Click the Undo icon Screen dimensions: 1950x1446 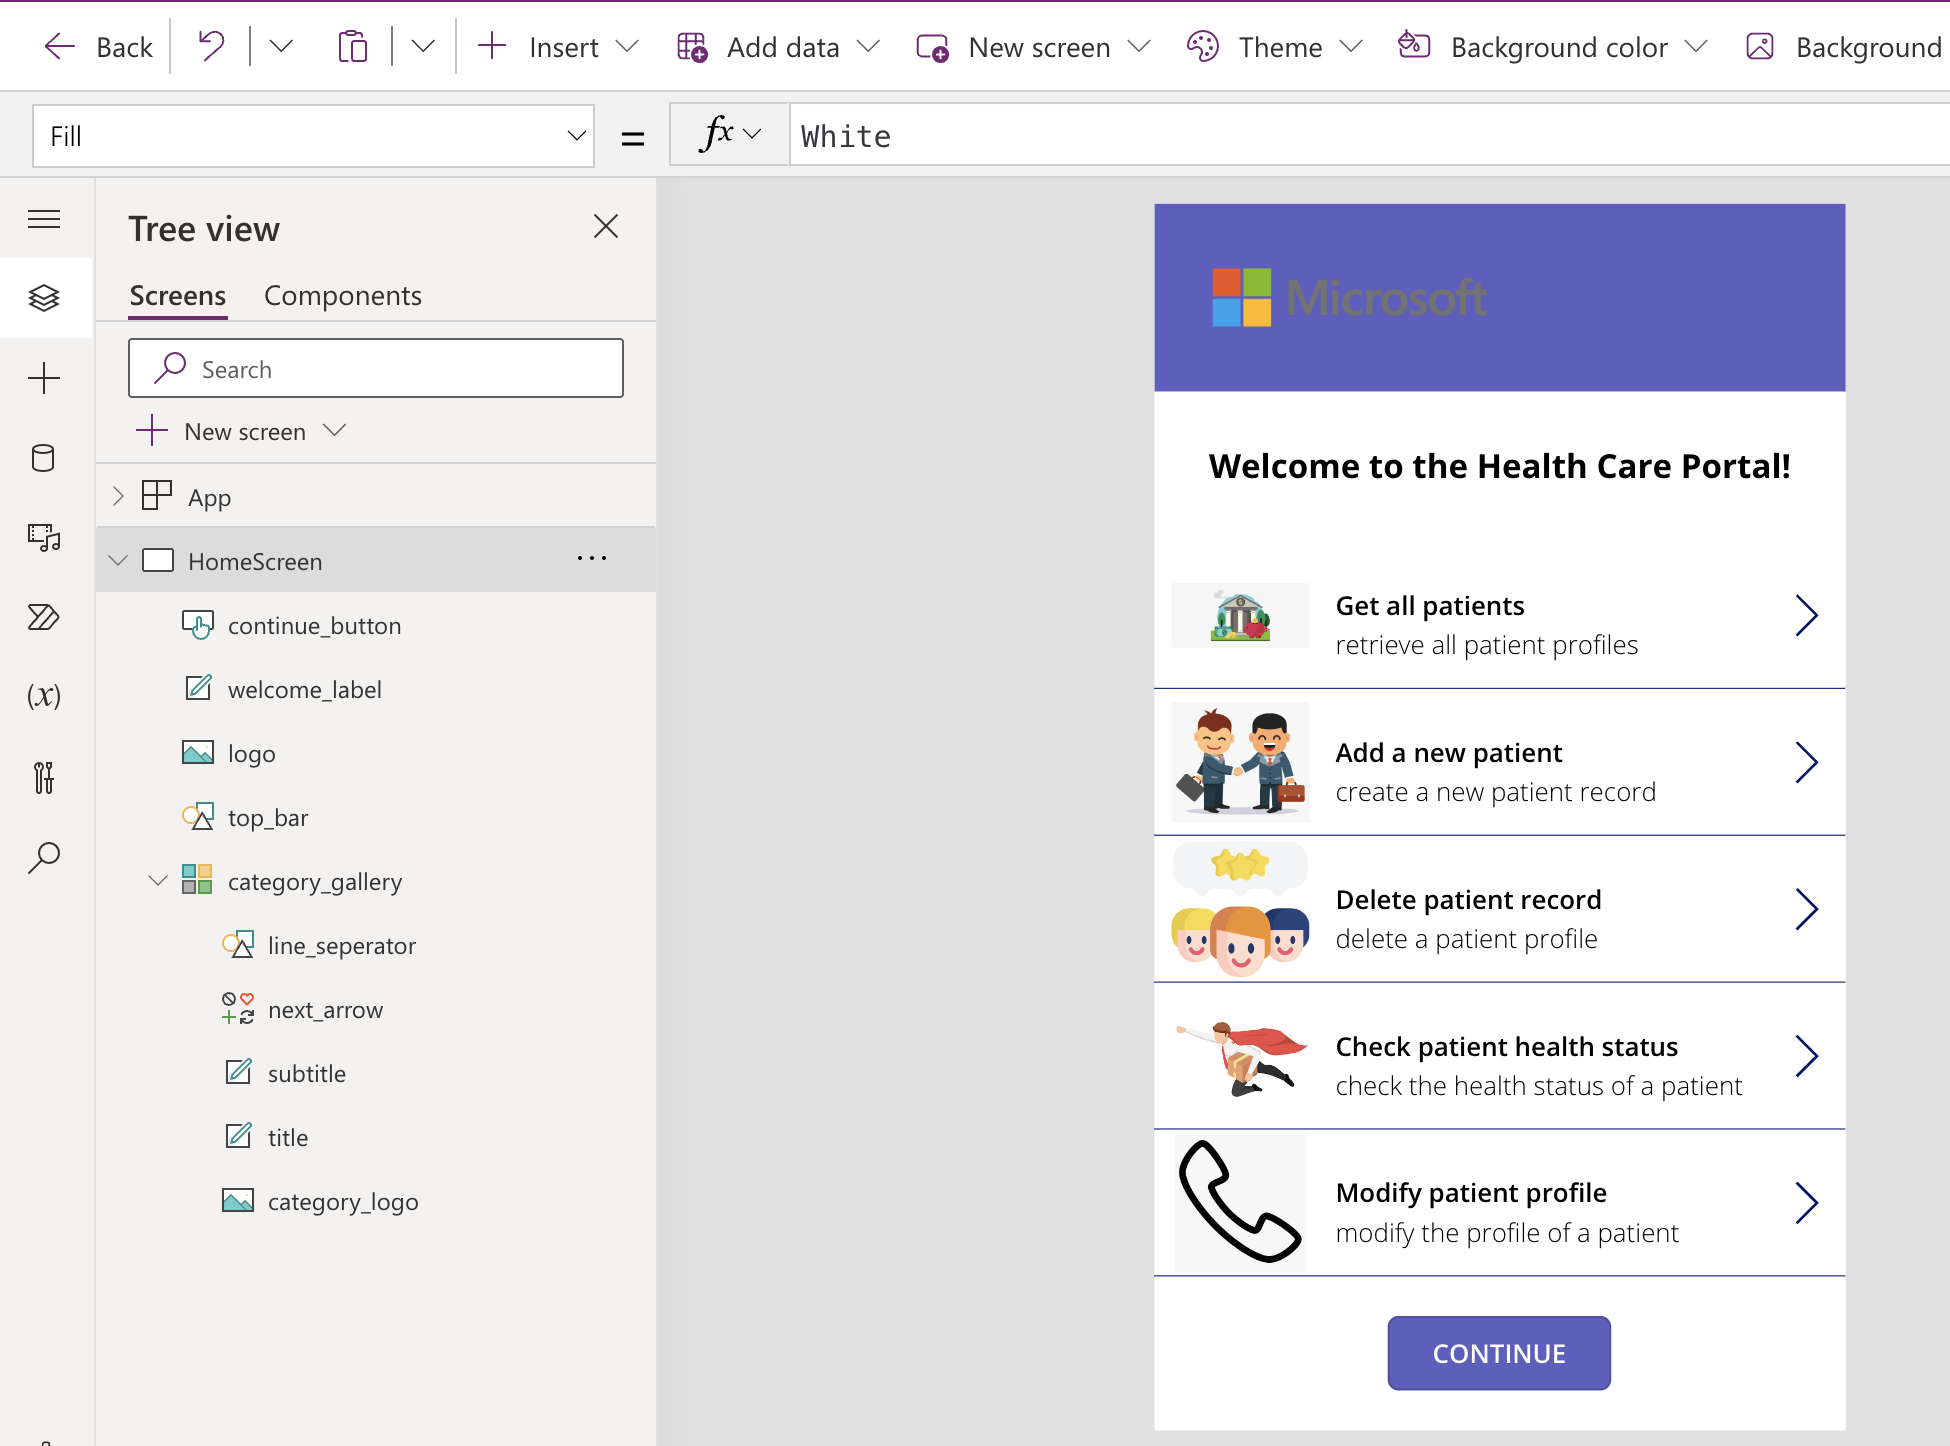[211, 46]
